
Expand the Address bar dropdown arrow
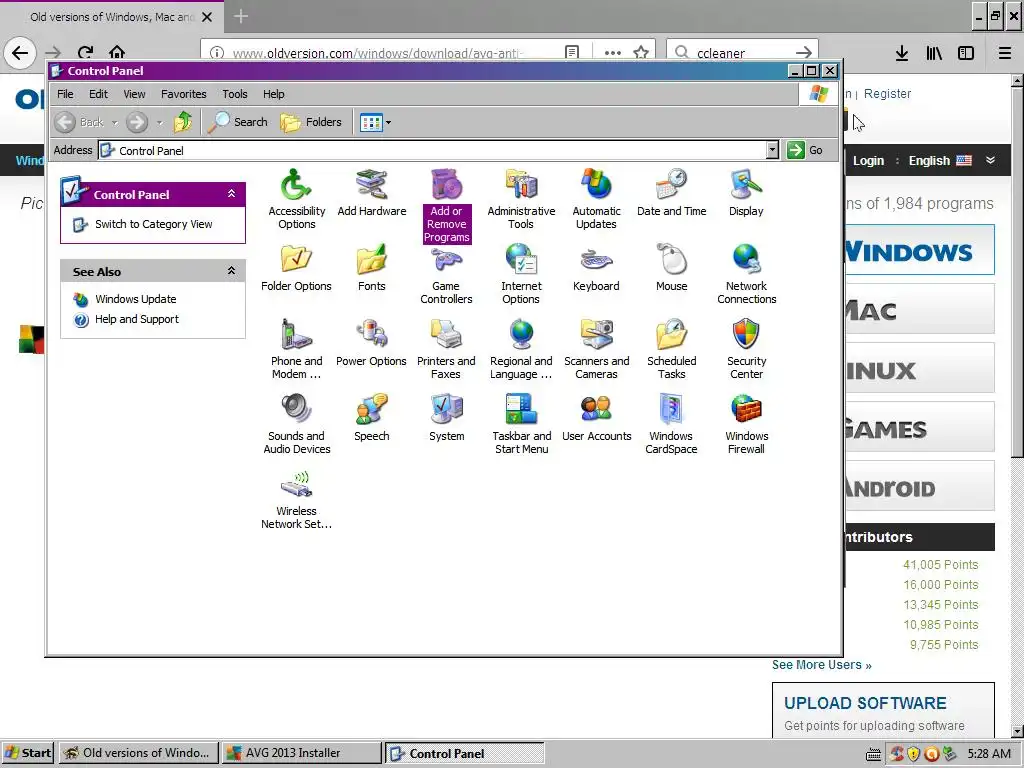coord(773,150)
